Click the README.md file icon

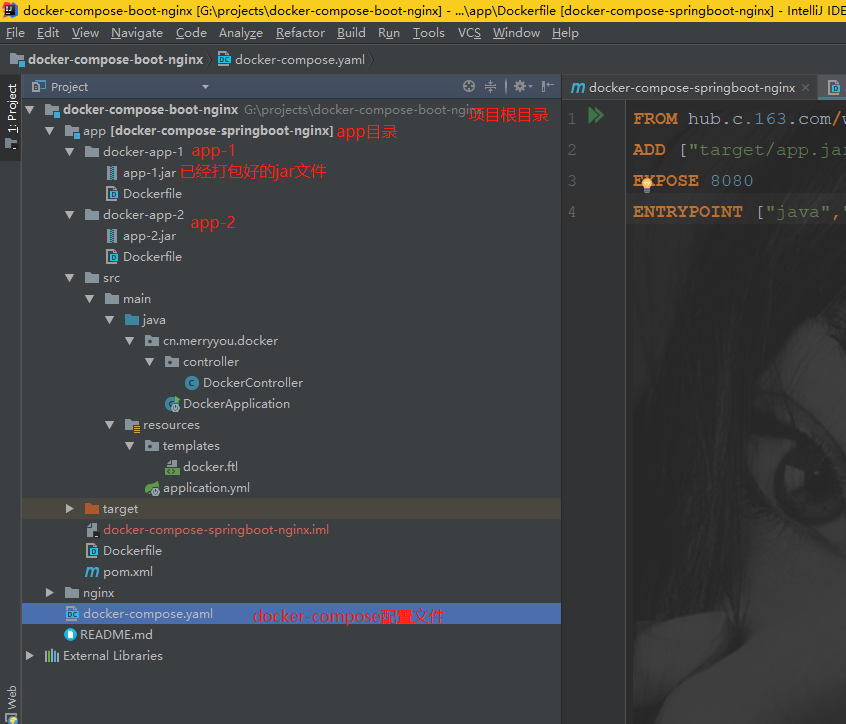pos(70,635)
